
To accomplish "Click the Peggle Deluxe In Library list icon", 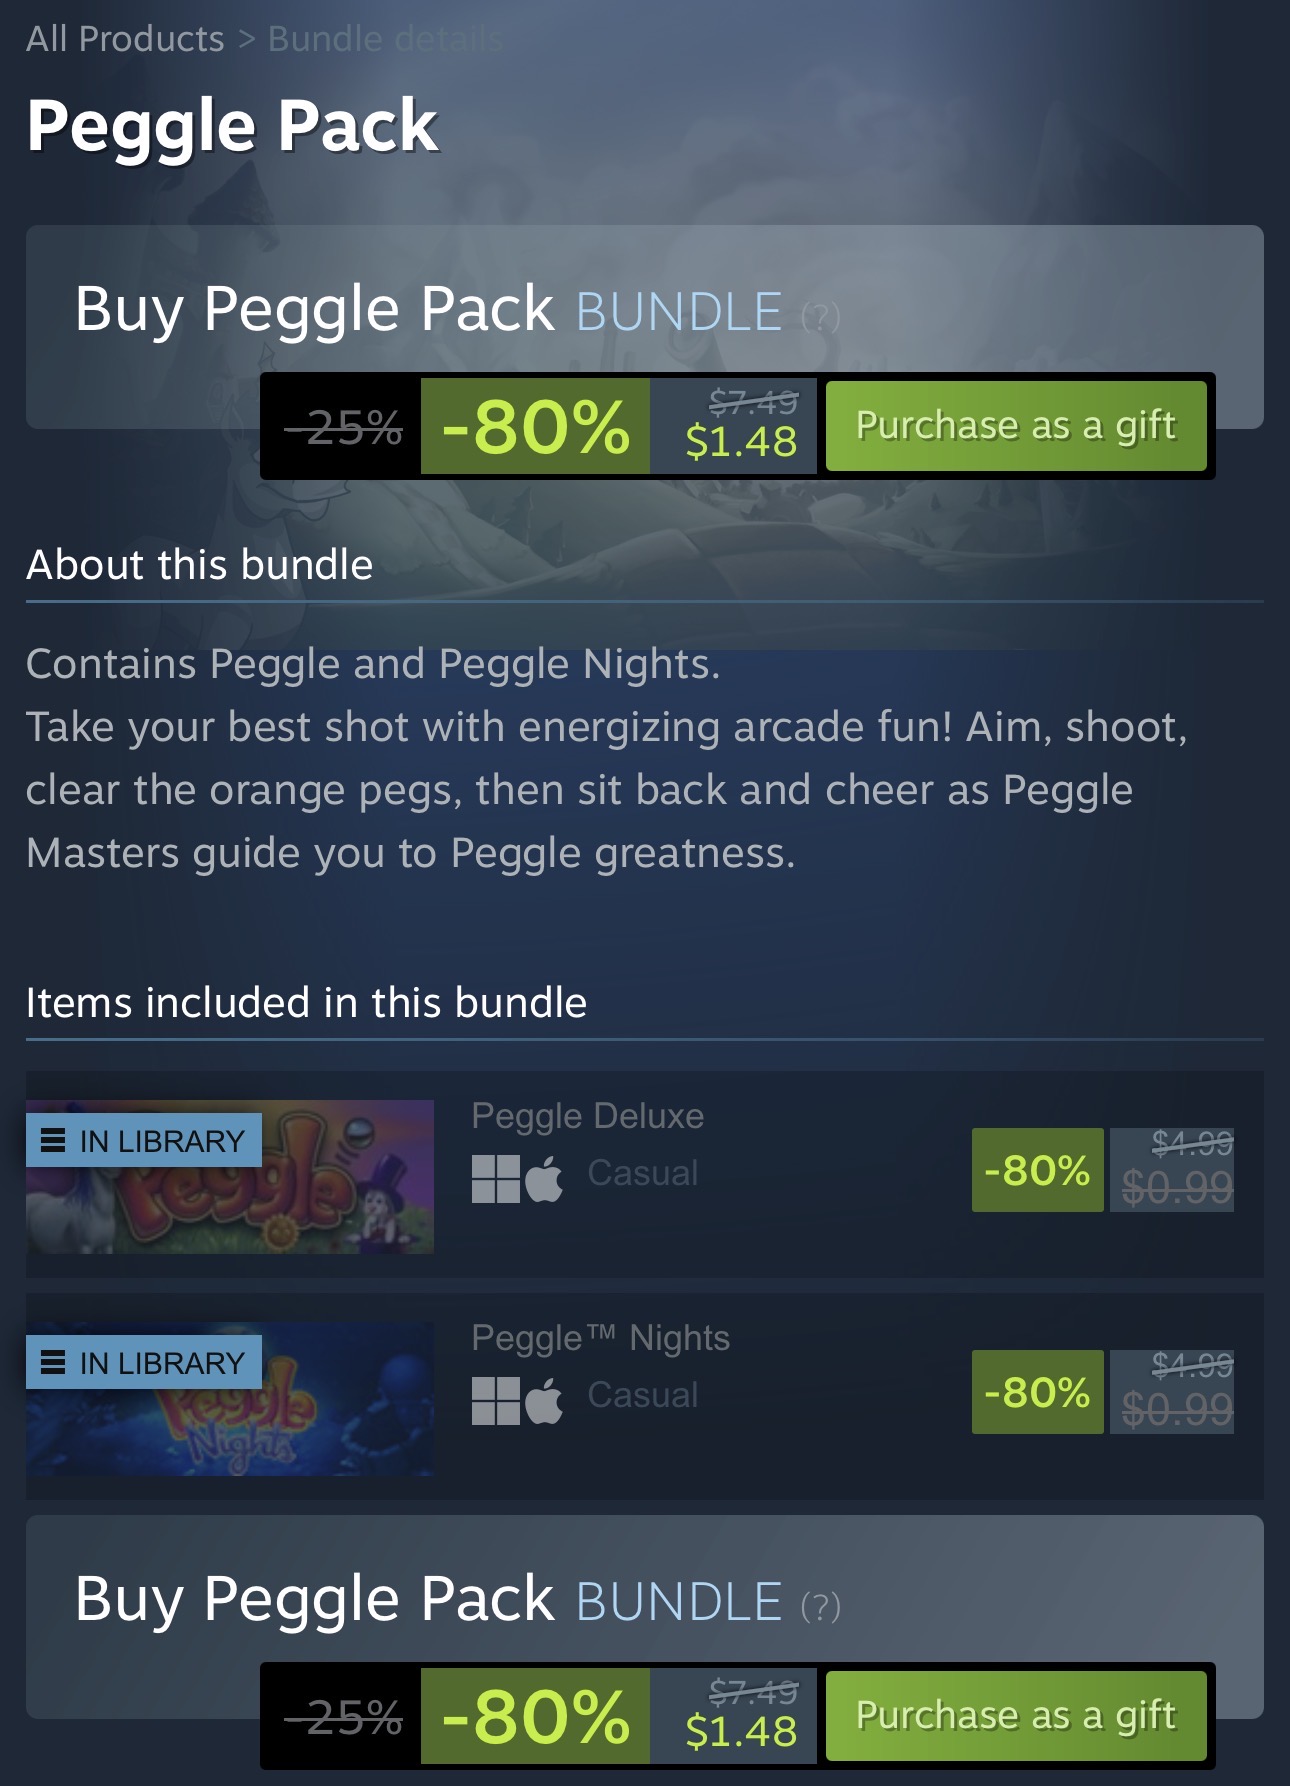I will [53, 1140].
